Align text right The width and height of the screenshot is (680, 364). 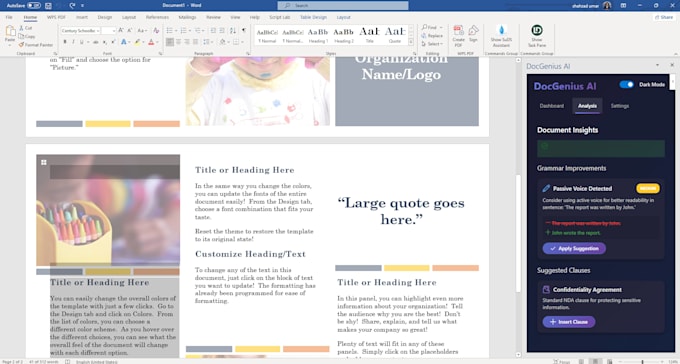pyautogui.click(x=187, y=42)
